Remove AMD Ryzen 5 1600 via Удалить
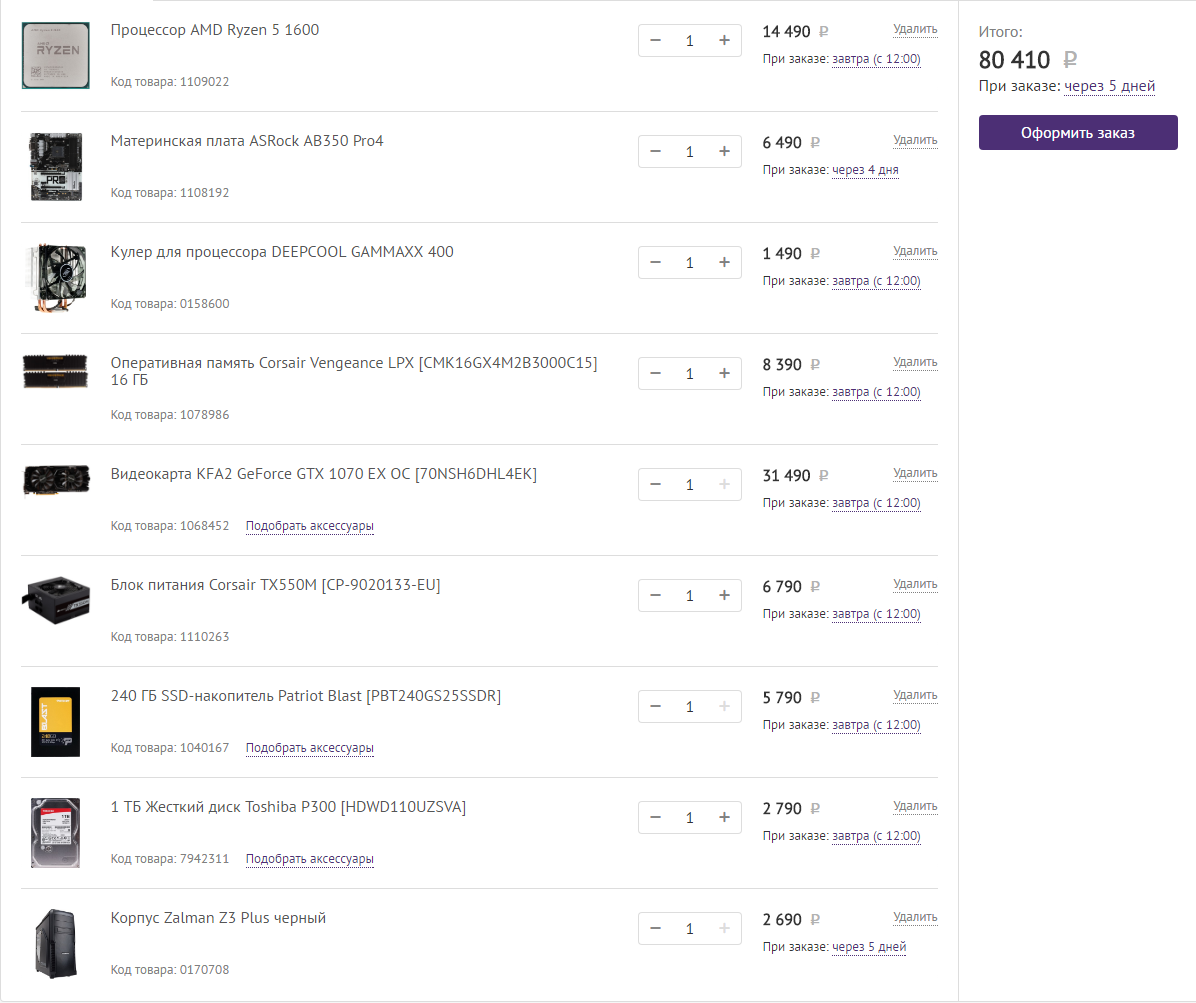 (915, 29)
